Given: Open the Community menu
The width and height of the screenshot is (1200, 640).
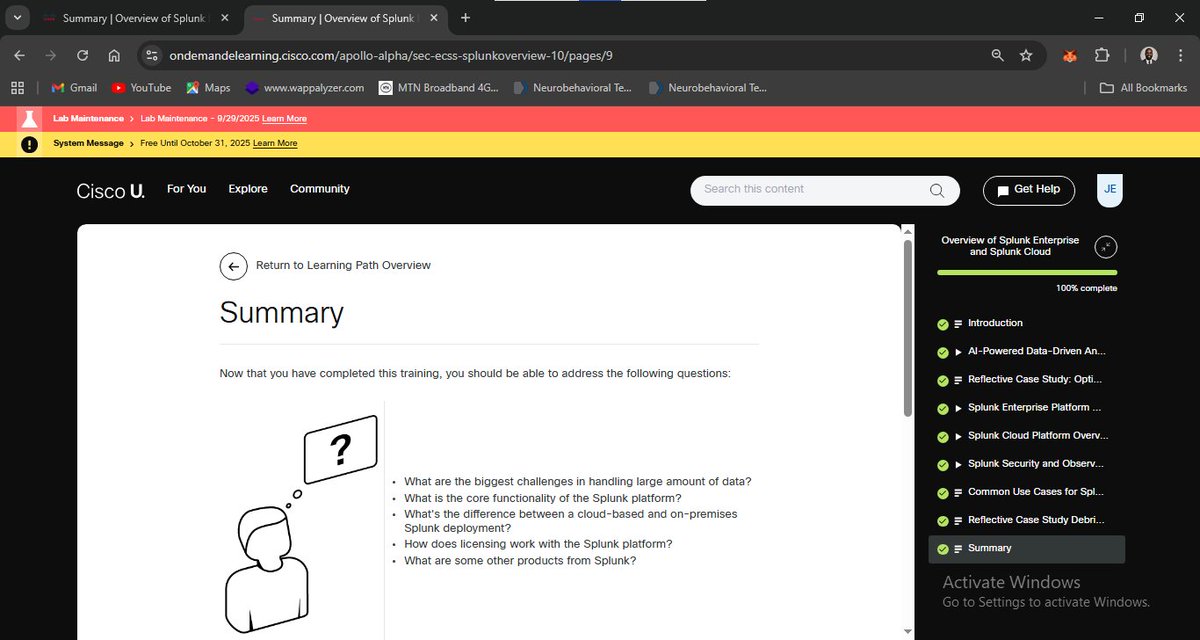Looking at the screenshot, I should click(320, 189).
